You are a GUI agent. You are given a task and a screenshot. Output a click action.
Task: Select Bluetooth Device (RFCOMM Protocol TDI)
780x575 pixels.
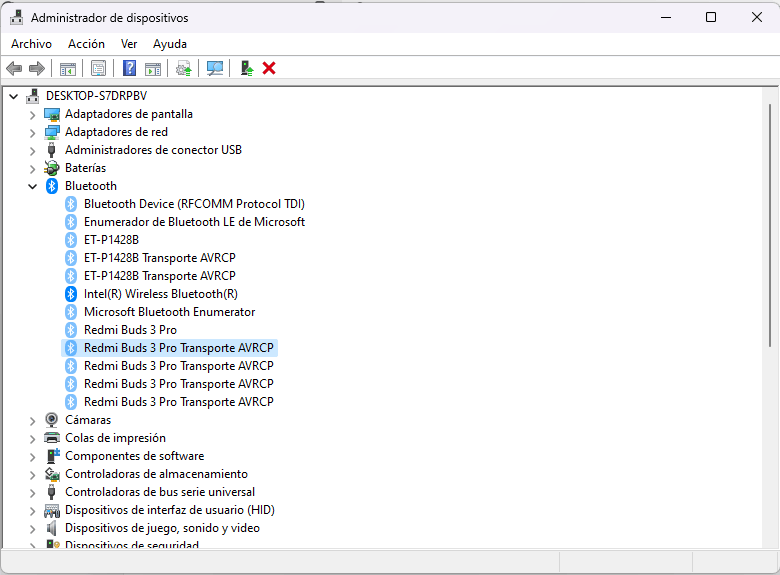194,204
